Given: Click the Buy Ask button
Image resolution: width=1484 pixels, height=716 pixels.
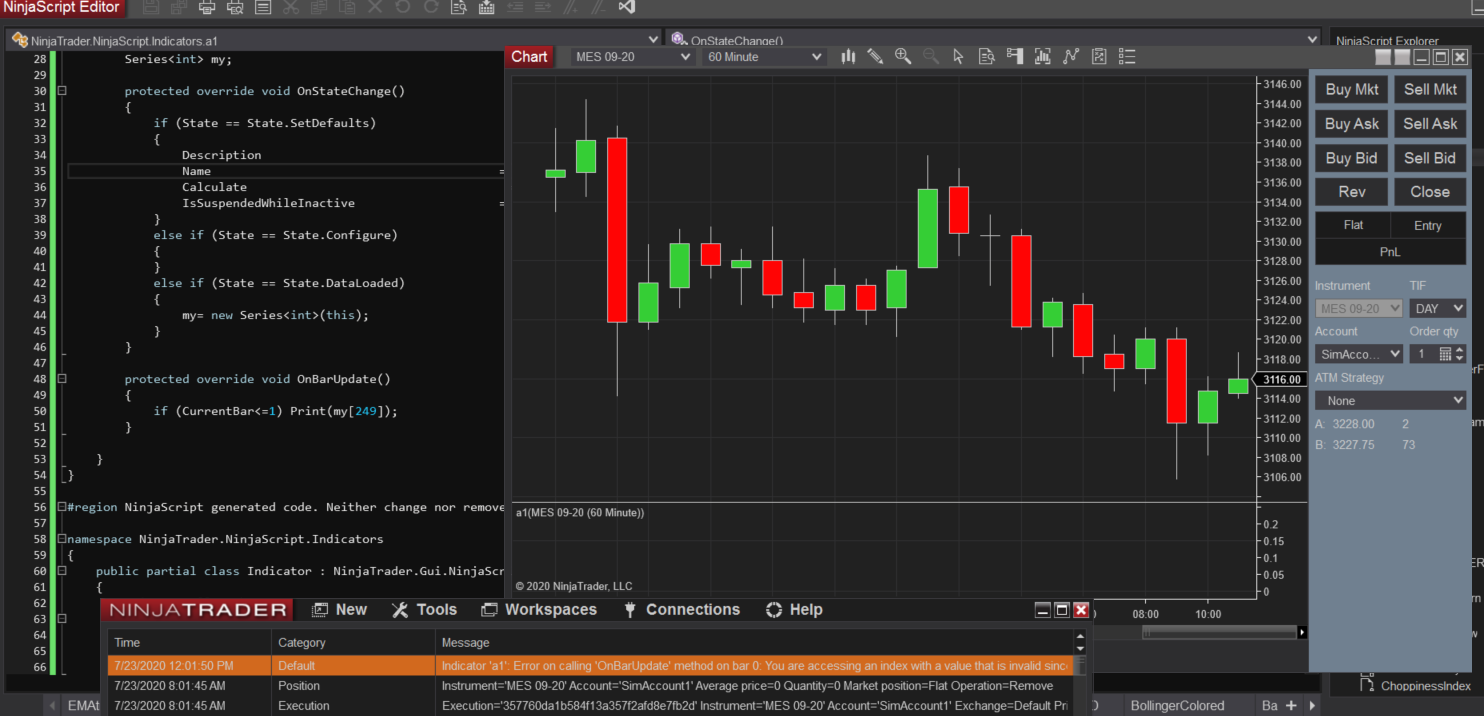Looking at the screenshot, I should tap(1351, 124).
